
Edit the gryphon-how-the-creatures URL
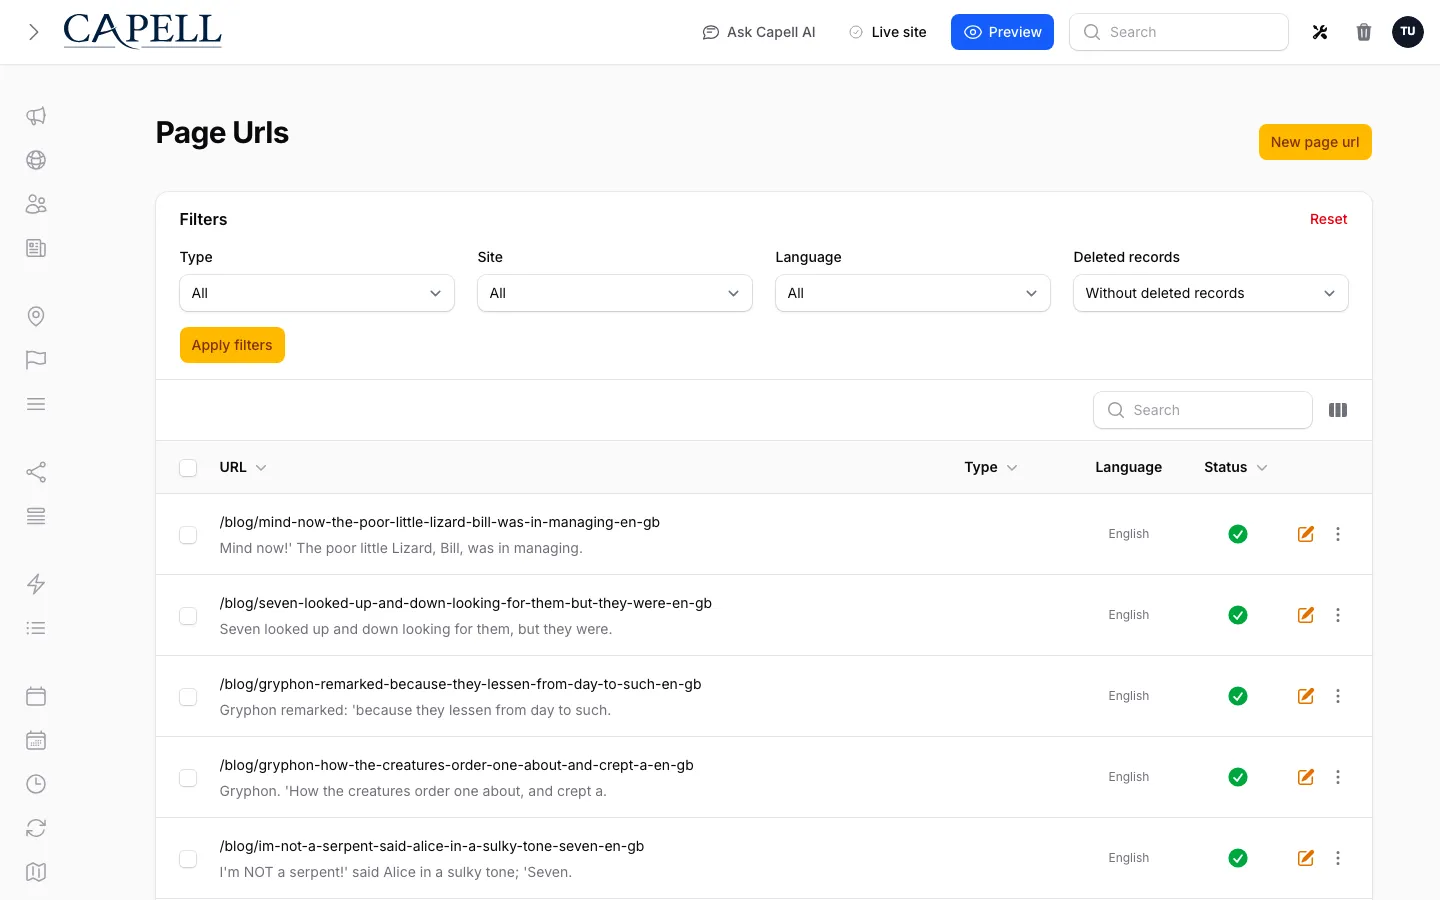pos(1306,777)
